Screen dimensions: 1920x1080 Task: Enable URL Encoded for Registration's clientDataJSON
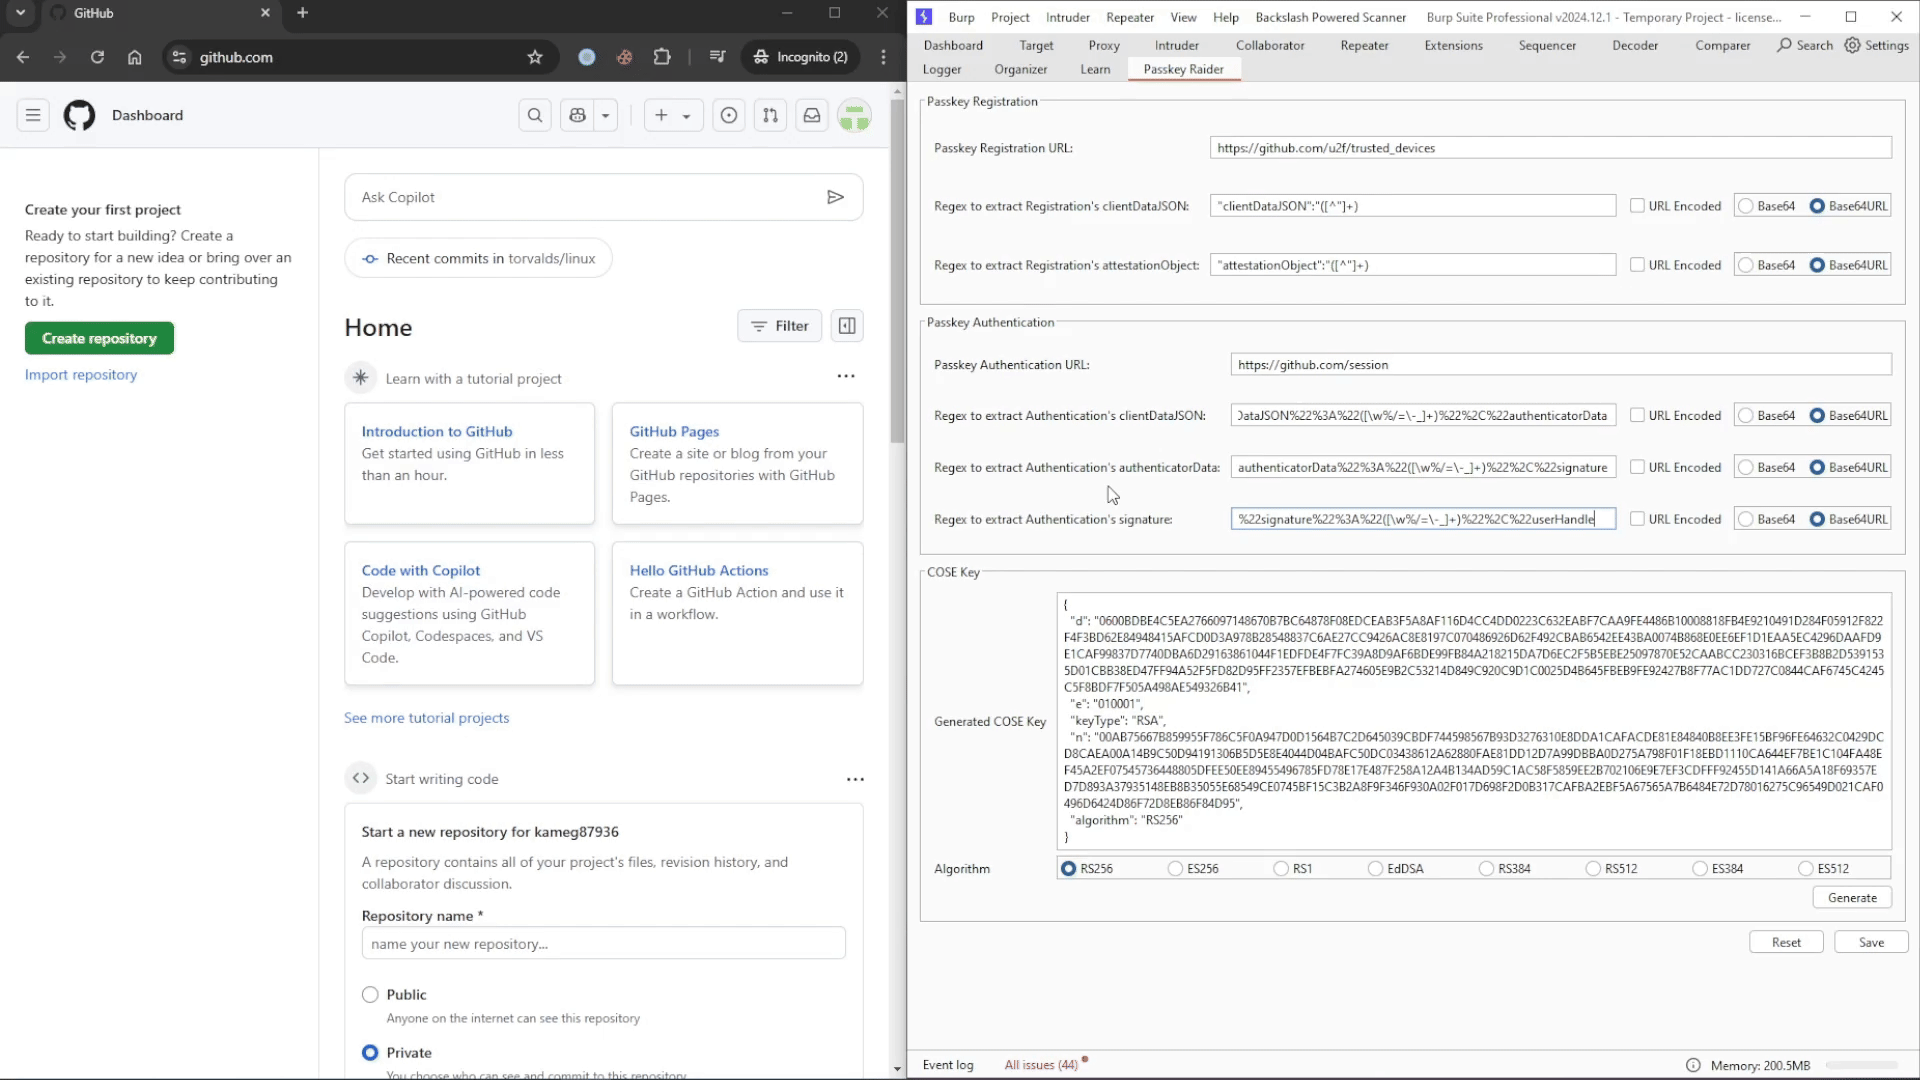click(x=1637, y=206)
